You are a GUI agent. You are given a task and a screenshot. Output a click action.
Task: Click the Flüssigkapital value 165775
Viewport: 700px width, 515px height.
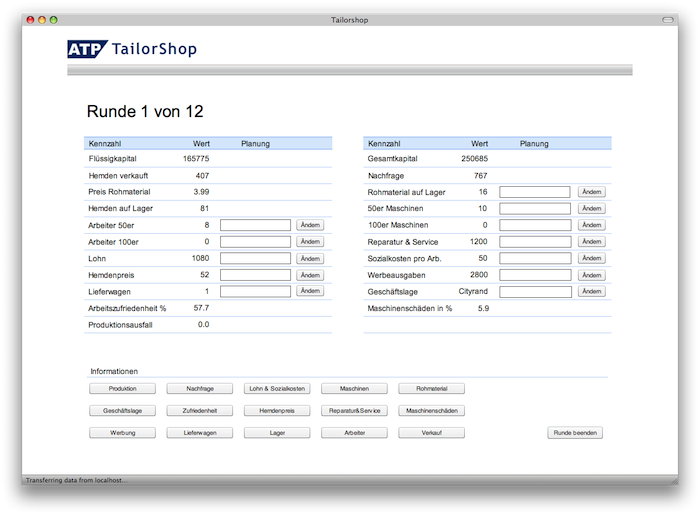tap(196, 158)
